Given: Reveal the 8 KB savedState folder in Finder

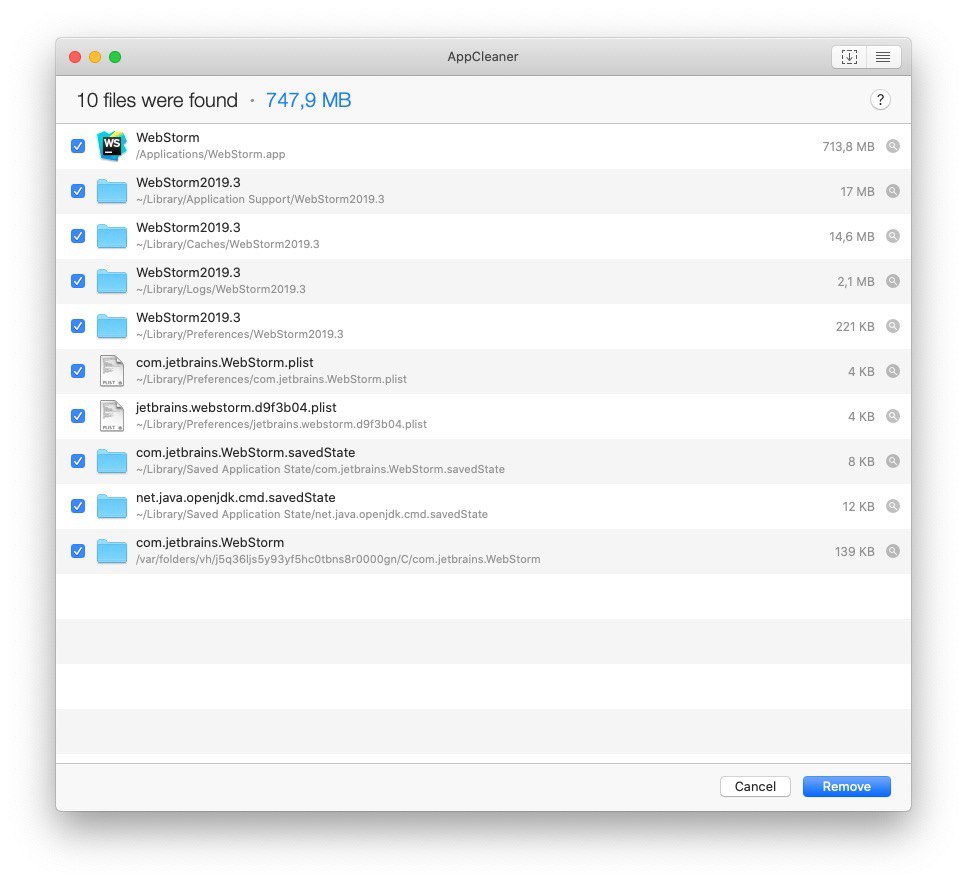Looking at the screenshot, I should point(892,461).
